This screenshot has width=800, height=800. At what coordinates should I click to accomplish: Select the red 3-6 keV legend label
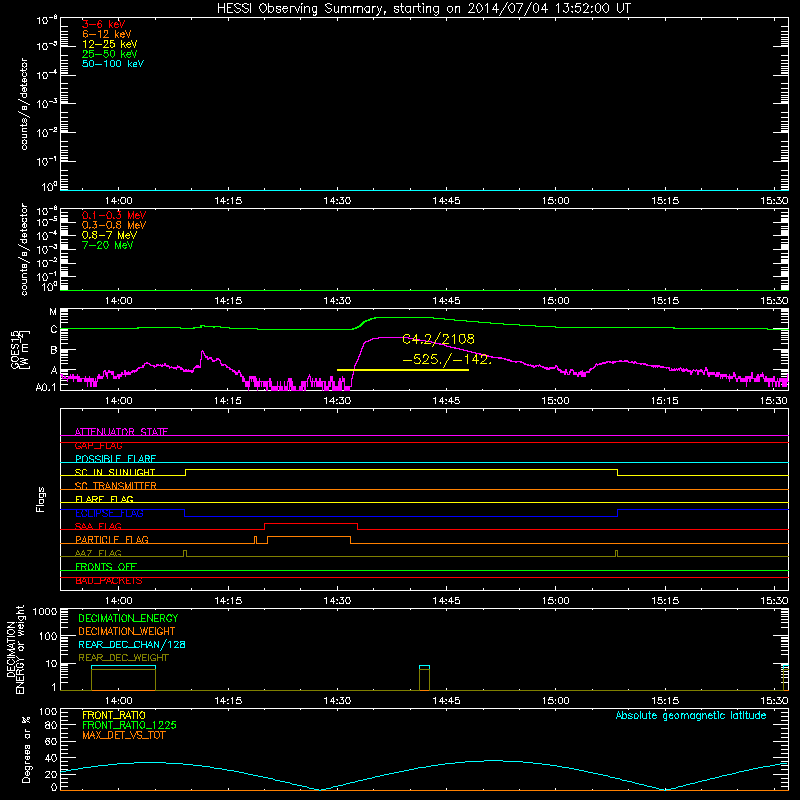pyautogui.click(x=104, y=24)
